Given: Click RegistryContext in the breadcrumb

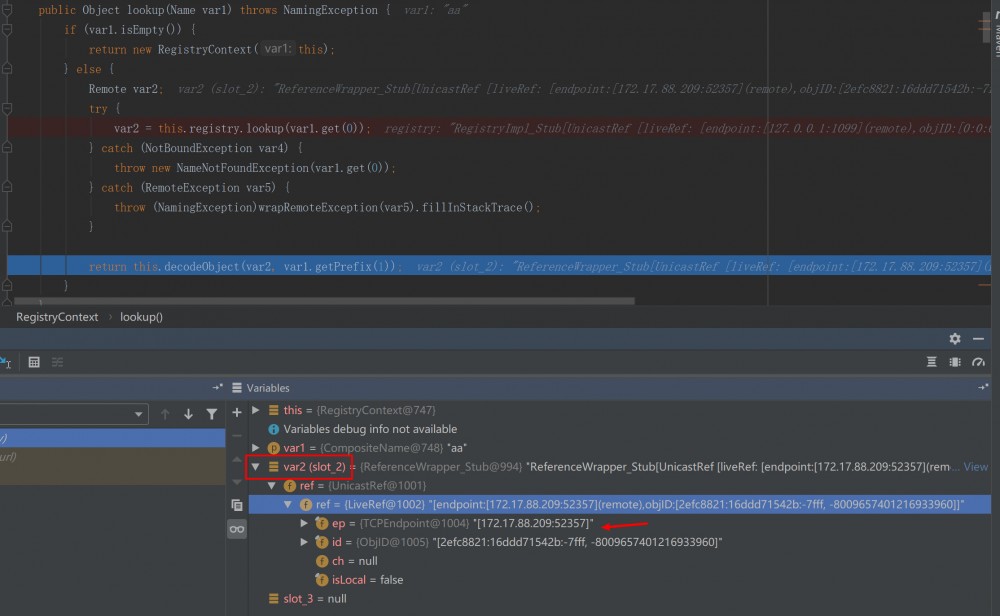Looking at the screenshot, I should [x=57, y=317].
